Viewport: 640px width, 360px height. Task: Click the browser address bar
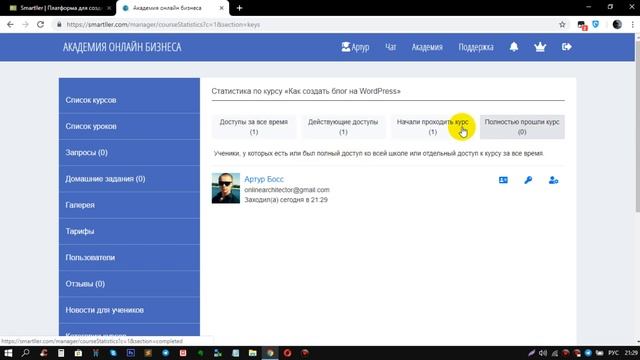click(x=306, y=24)
